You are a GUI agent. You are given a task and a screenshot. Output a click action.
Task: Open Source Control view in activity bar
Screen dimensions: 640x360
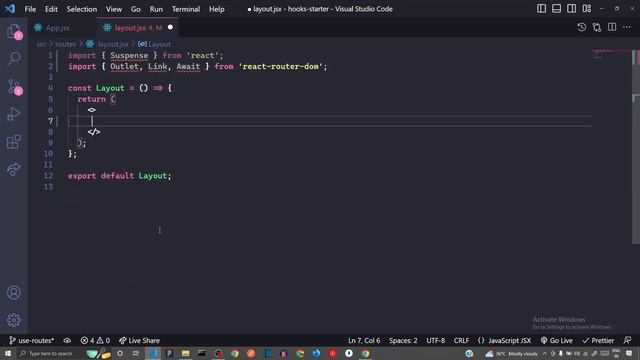[14, 87]
